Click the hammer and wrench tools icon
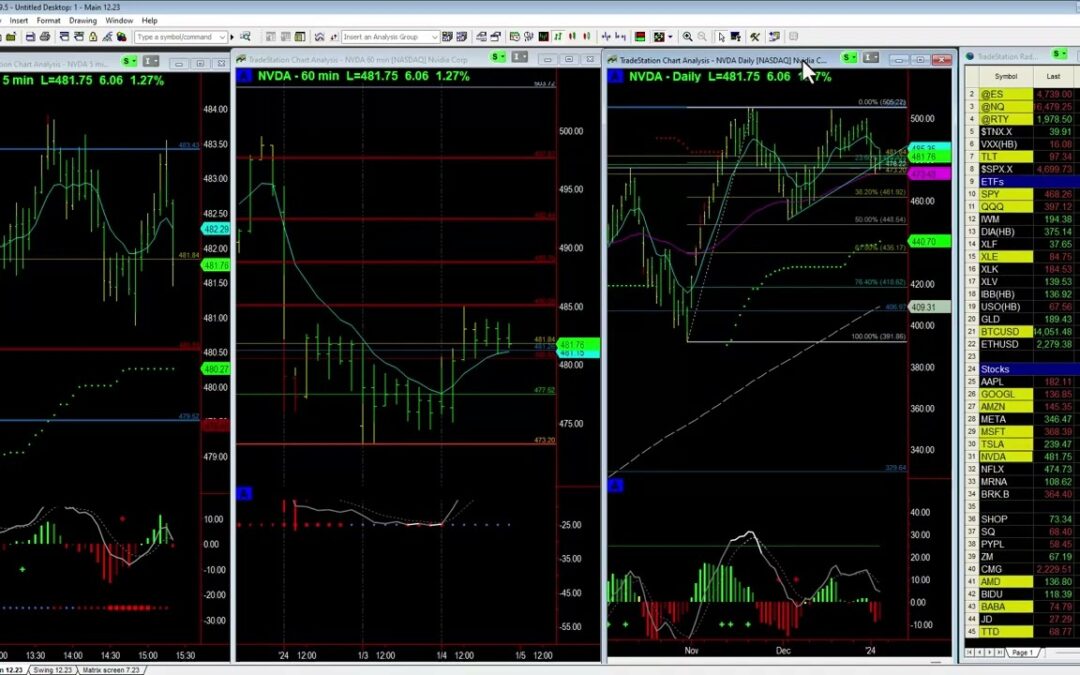 click(x=755, y=37)
